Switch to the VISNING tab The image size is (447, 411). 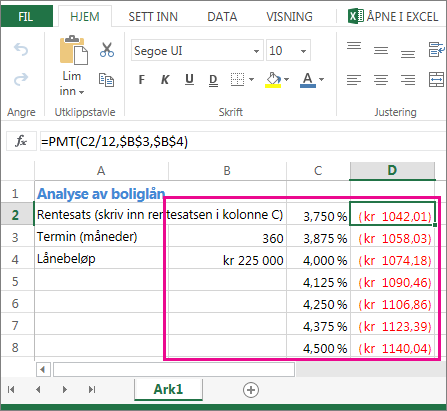(x=289, y=16)
